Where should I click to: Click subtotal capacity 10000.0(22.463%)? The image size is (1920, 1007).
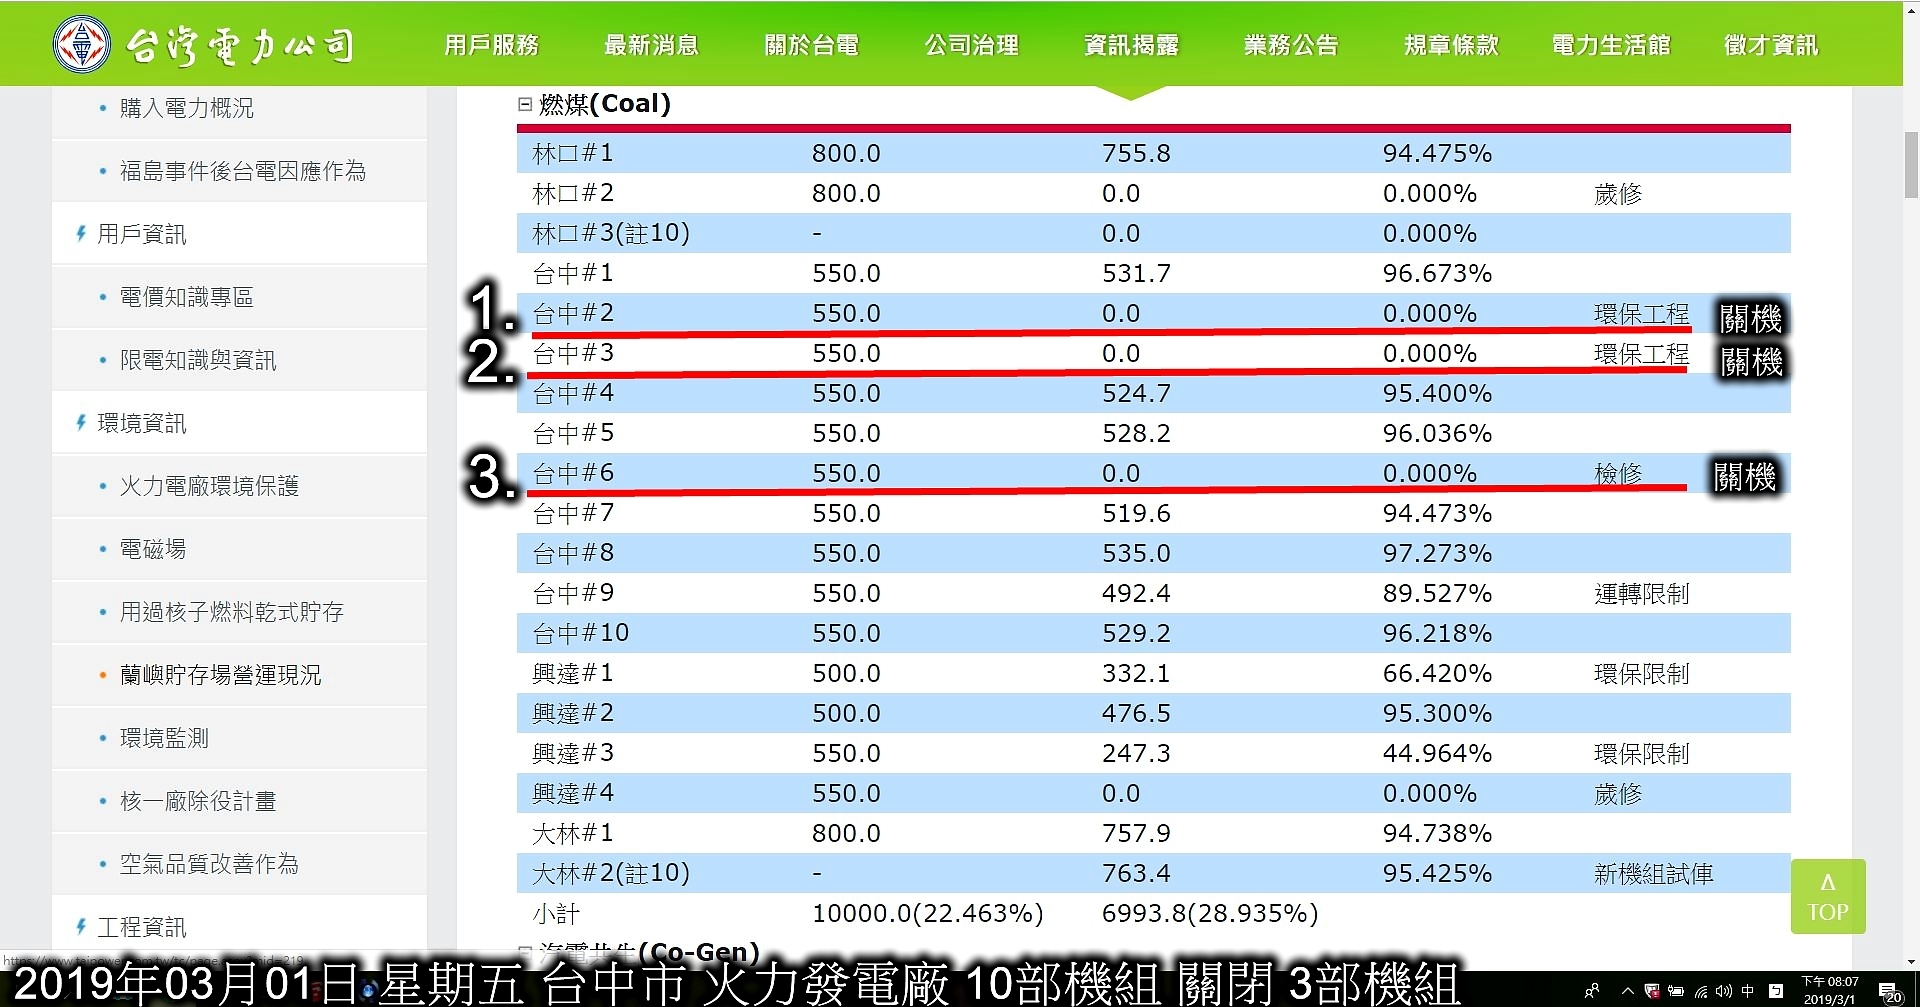click(x=928, y=913)
